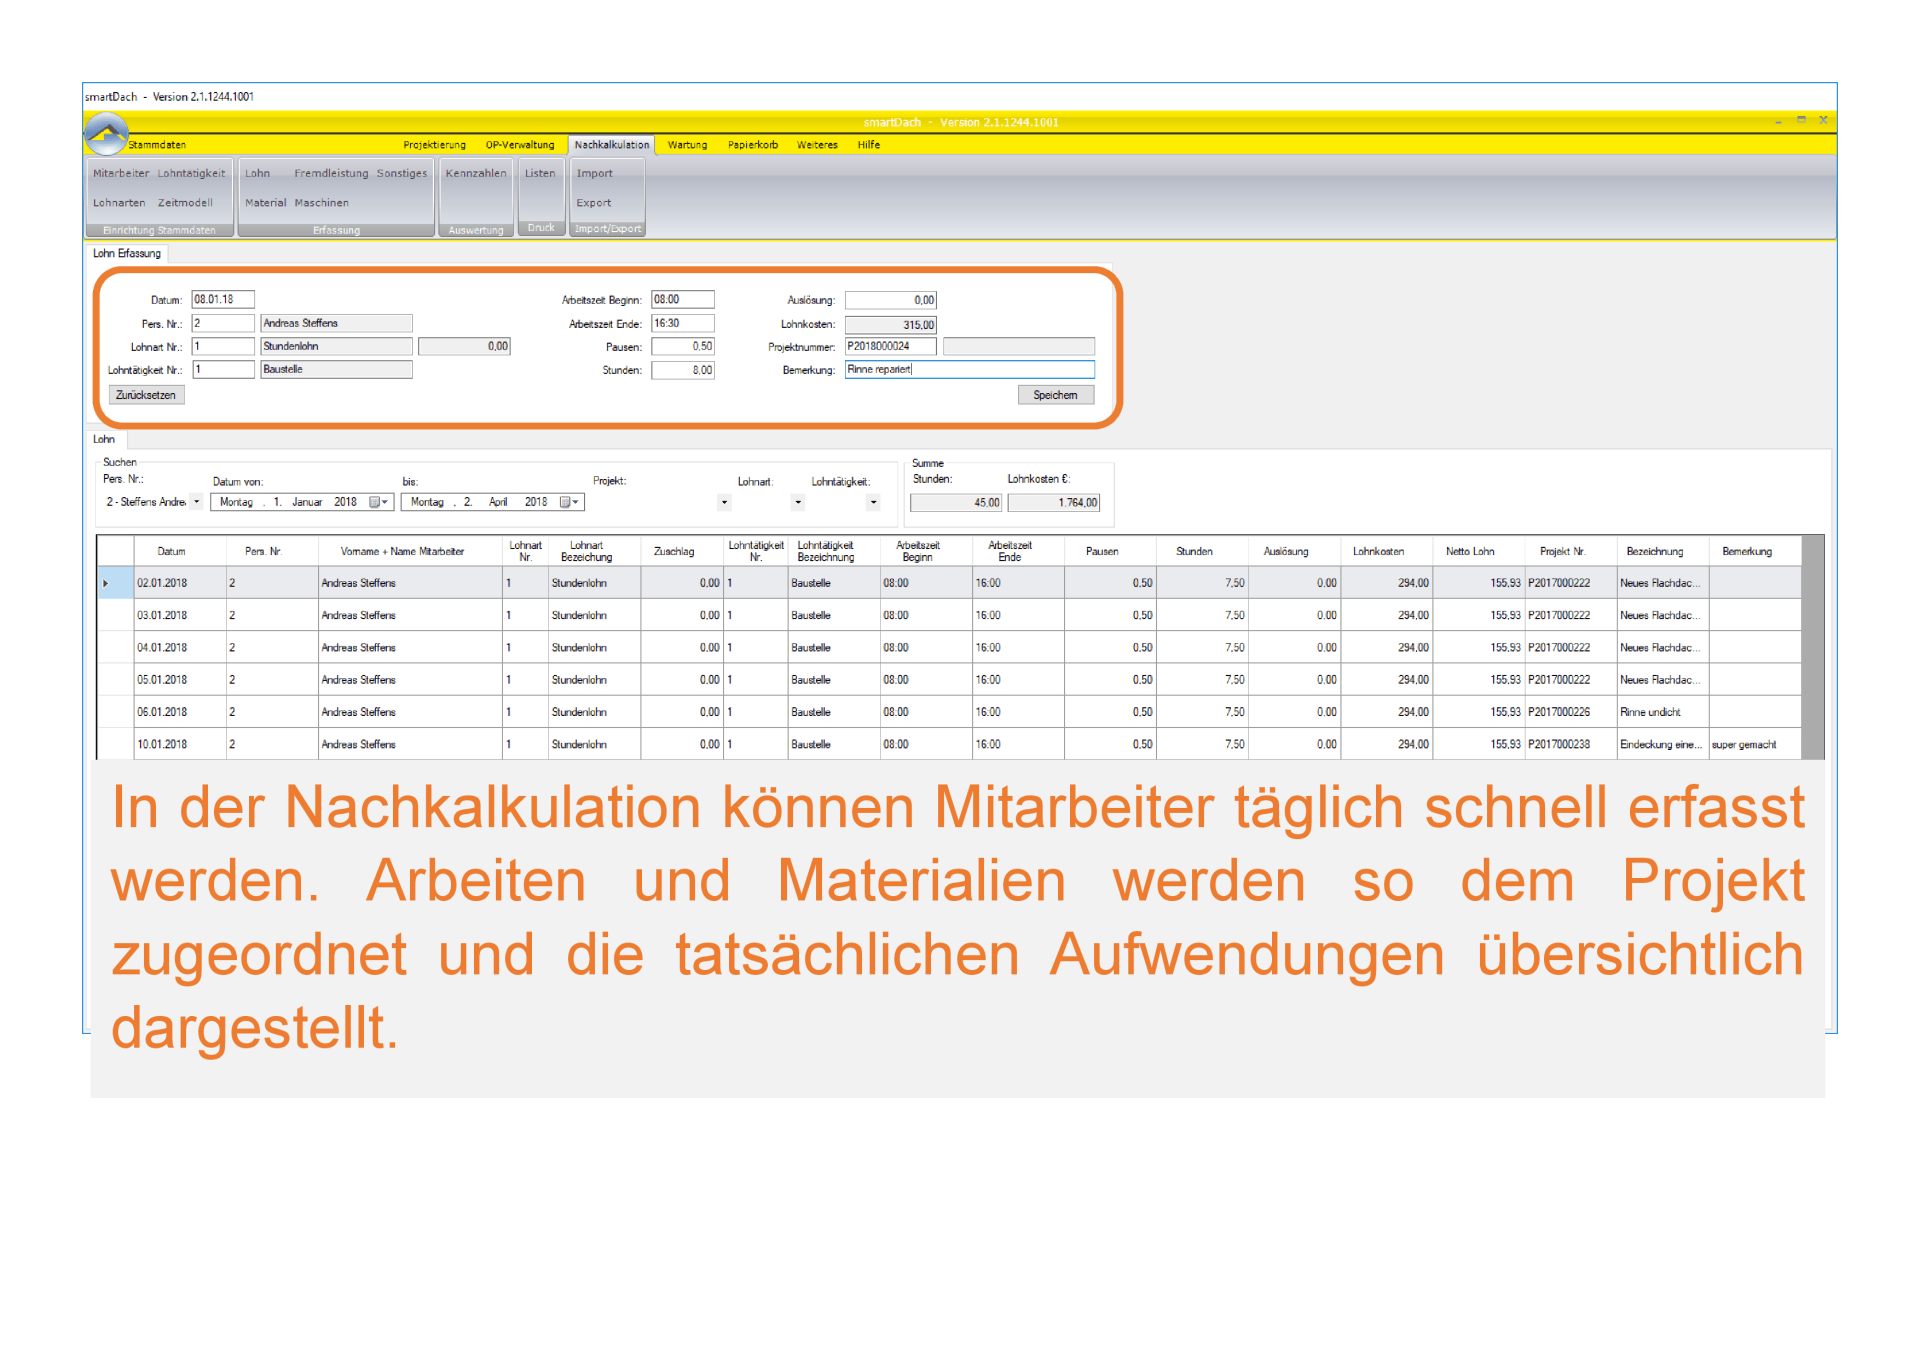Viewport: 1920px width, 1357px height.
Task: Click the Speichern button
Action: tap(1055, 395)
